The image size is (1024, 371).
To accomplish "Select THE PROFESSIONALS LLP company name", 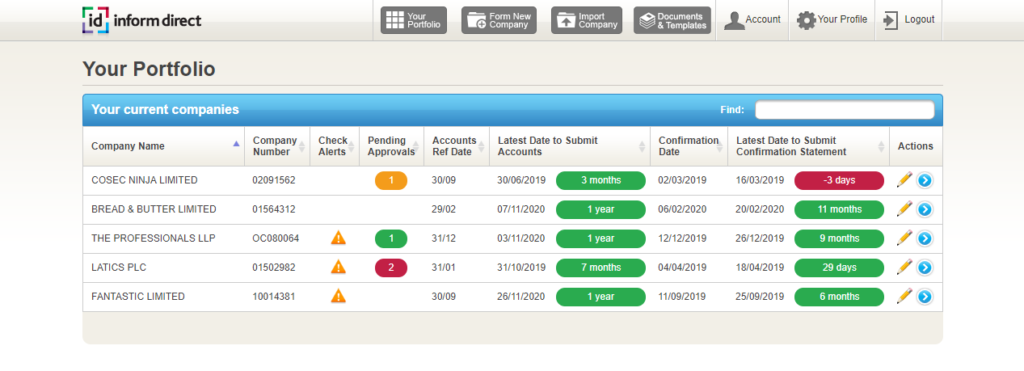I will tap(153, 238).
